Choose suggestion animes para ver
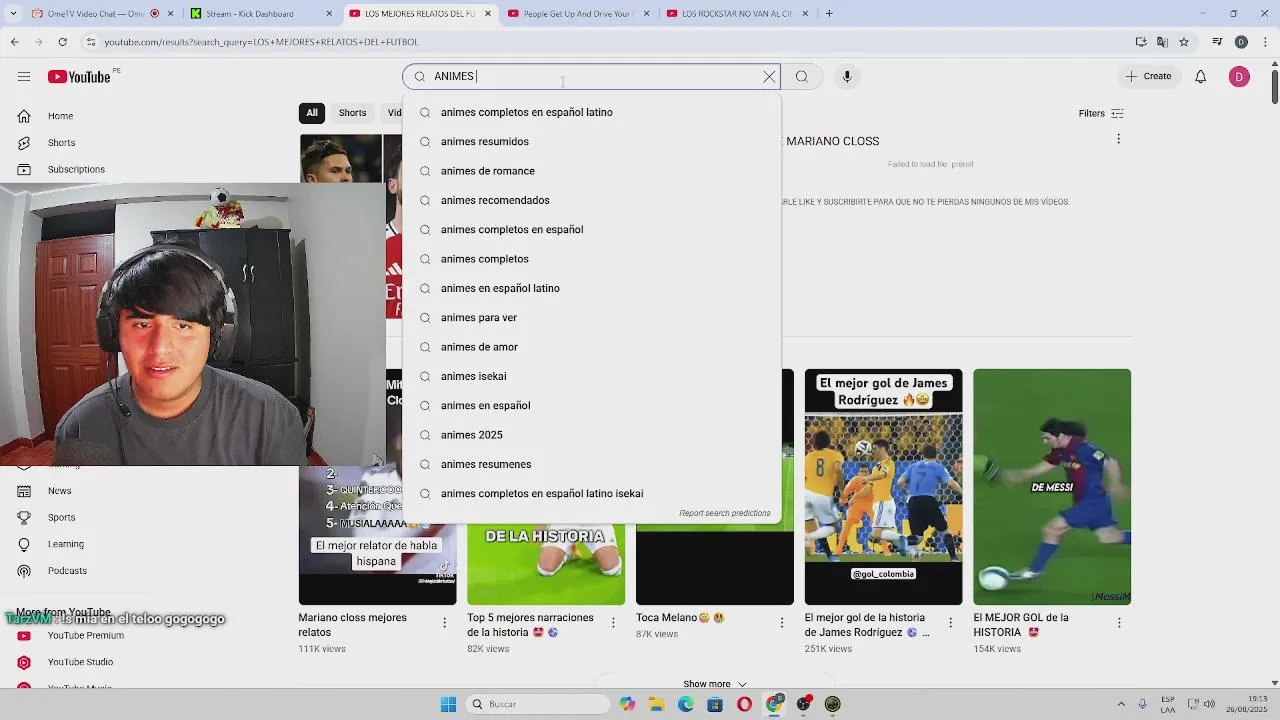The height and width of the screenshot is (720, 1280). click(x=591, y=318)
